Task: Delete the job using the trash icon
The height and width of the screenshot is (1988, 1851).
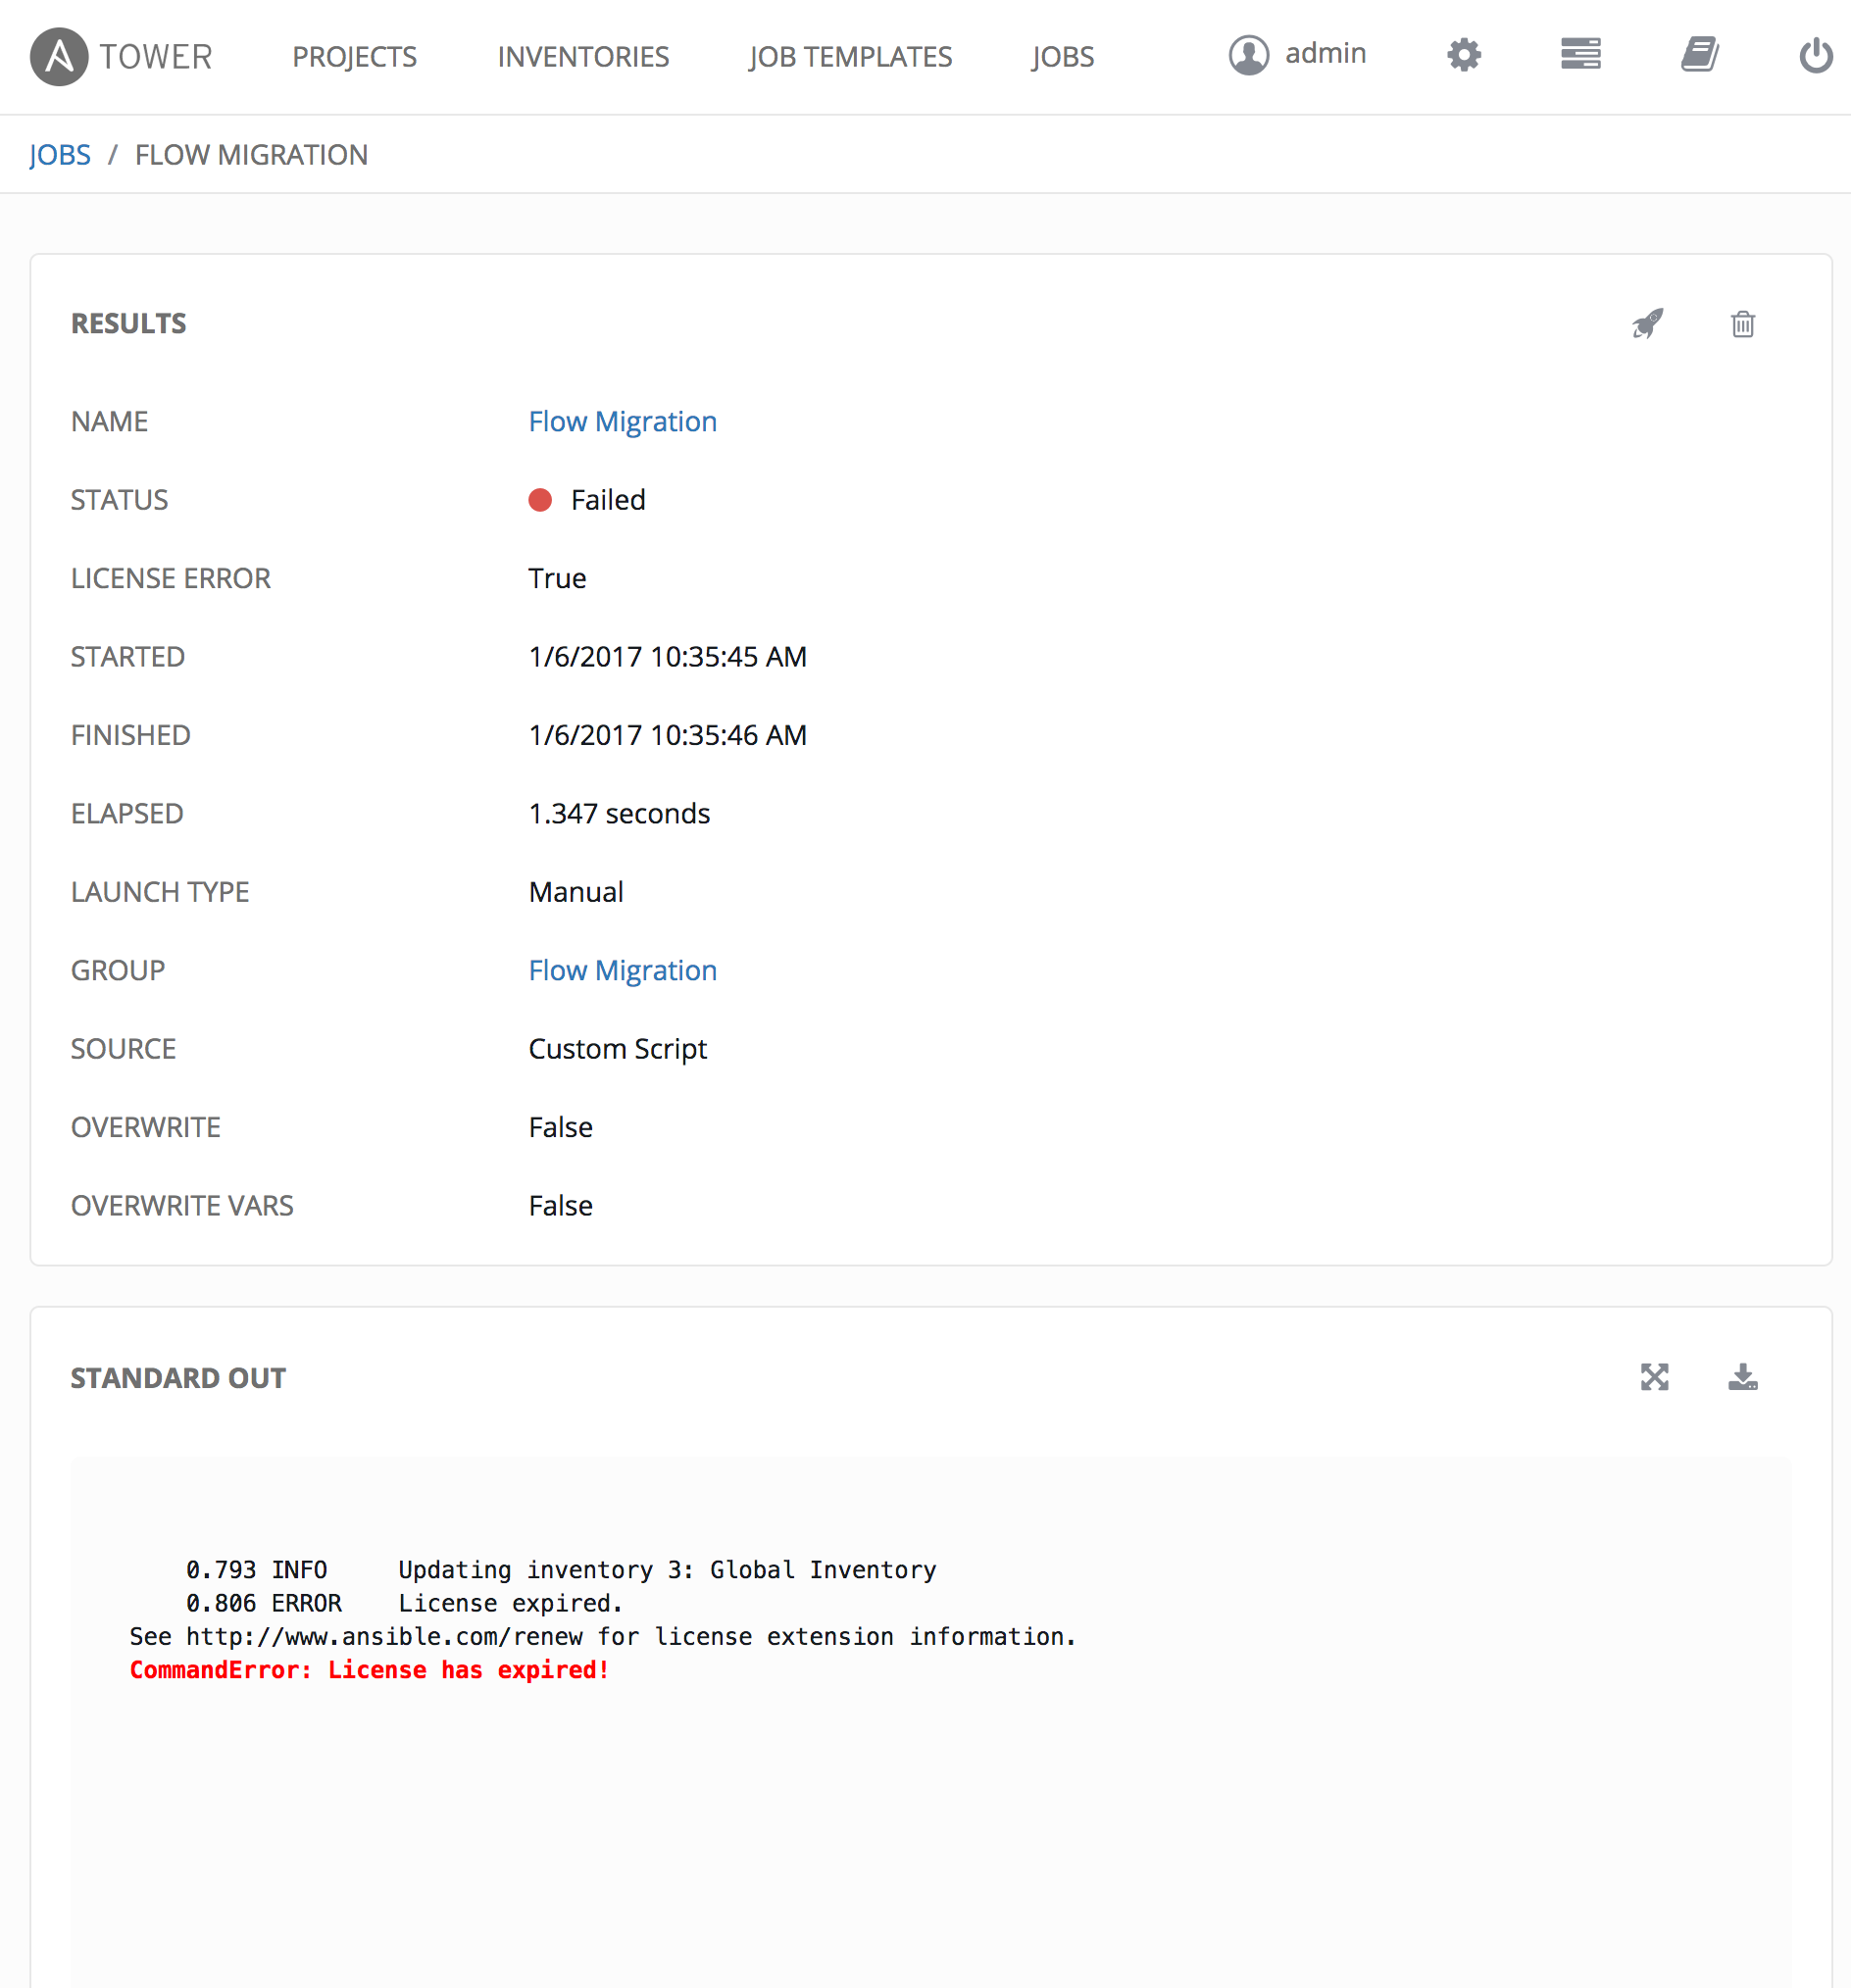Action: click(x=1742, y=324)
